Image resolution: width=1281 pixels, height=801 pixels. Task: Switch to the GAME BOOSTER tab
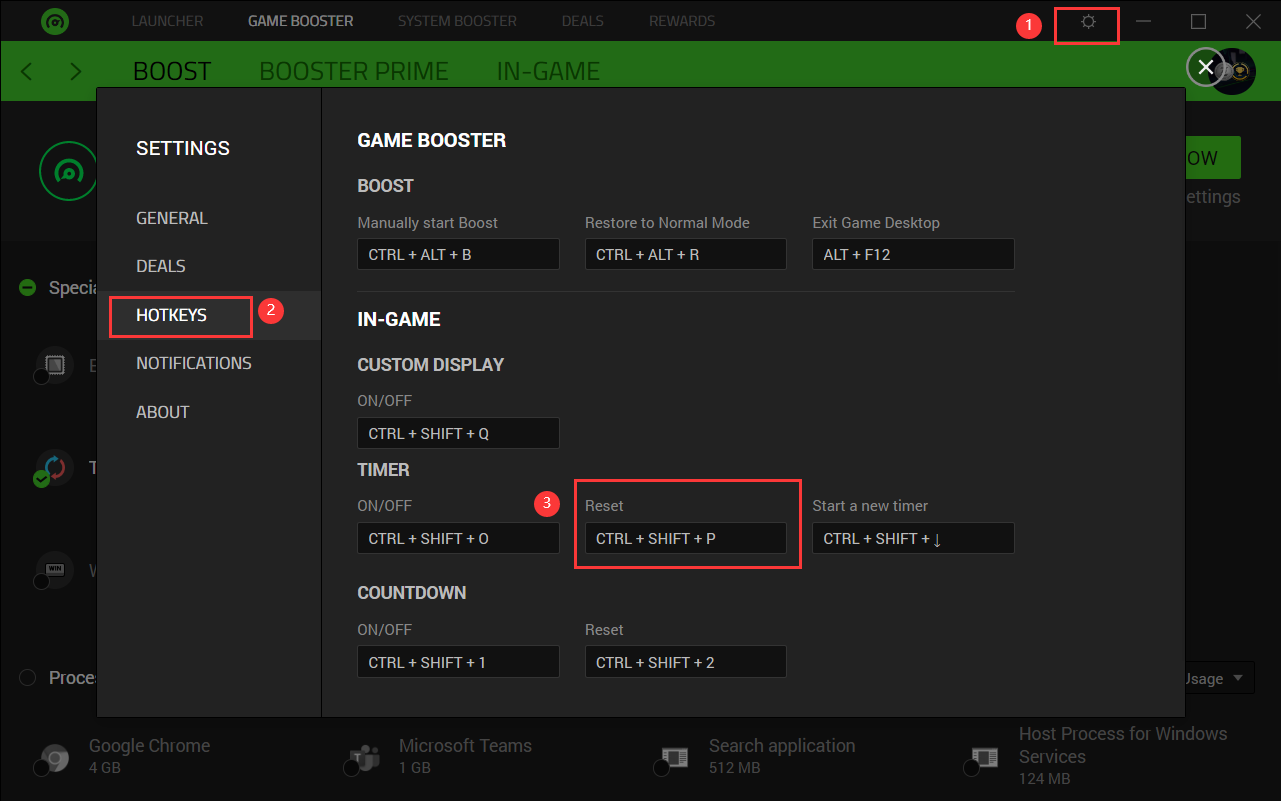tap(300, 21)
